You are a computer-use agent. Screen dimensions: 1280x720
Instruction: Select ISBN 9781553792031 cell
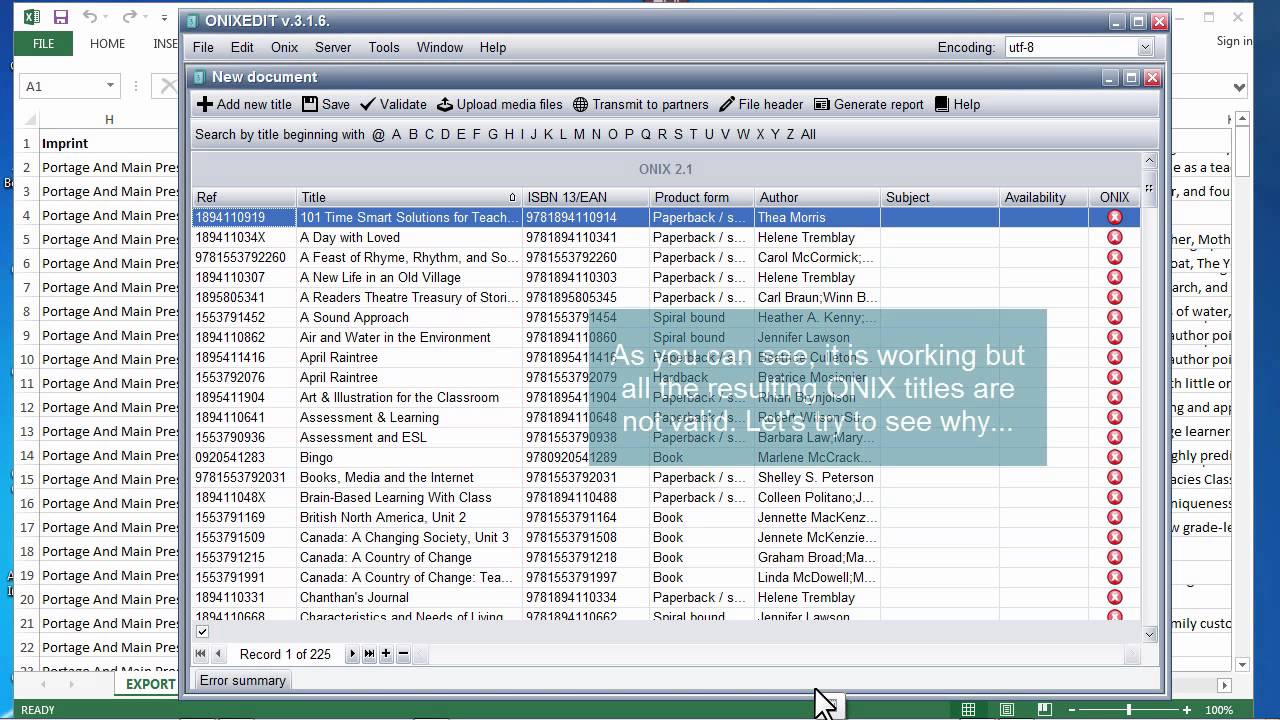pos(586,477)
